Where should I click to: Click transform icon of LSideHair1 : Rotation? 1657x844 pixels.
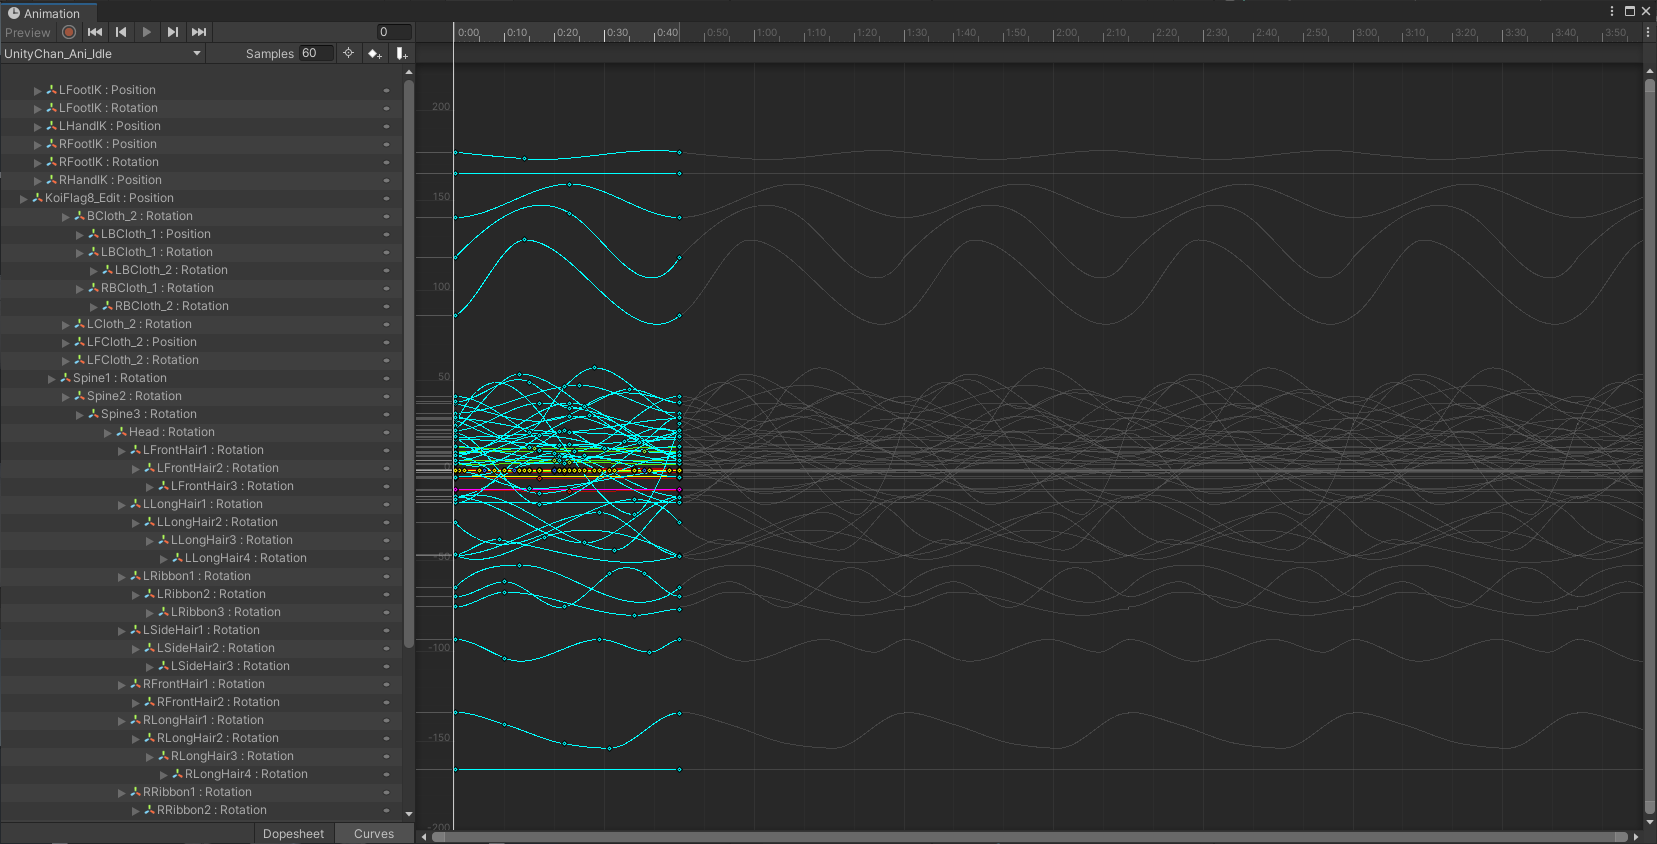point(135,630)
